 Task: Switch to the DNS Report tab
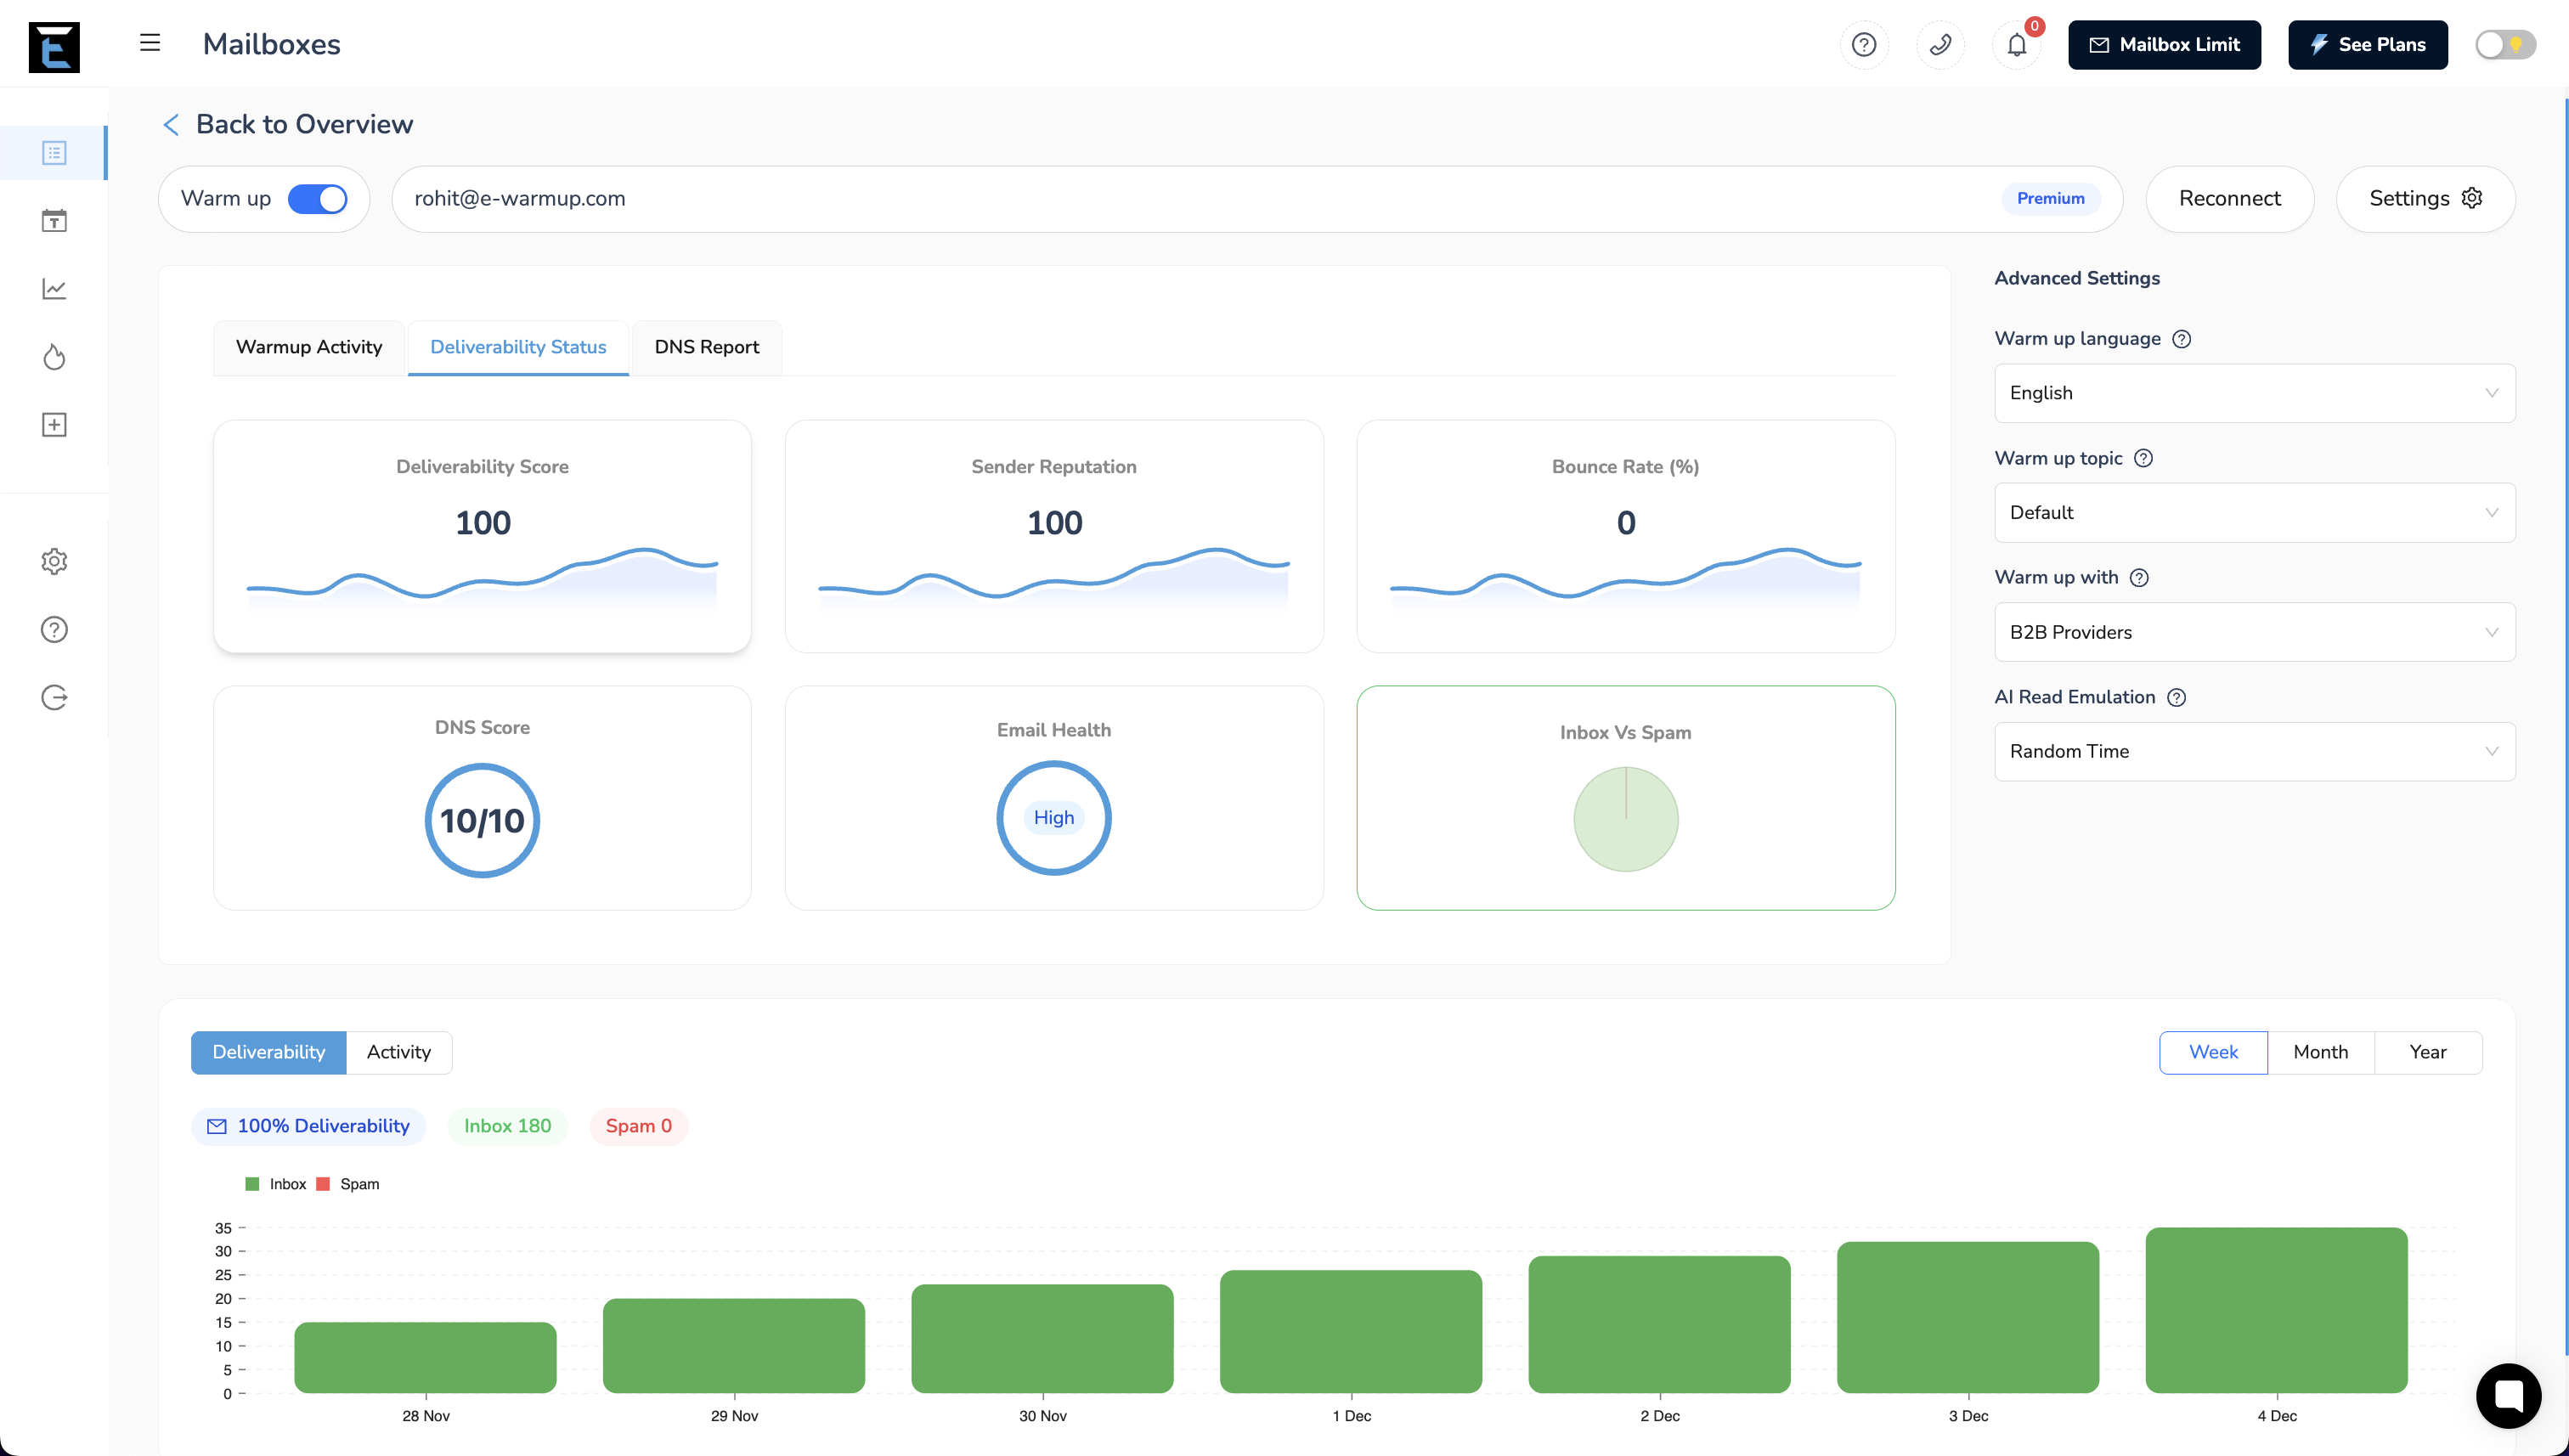tap(706, 347)
